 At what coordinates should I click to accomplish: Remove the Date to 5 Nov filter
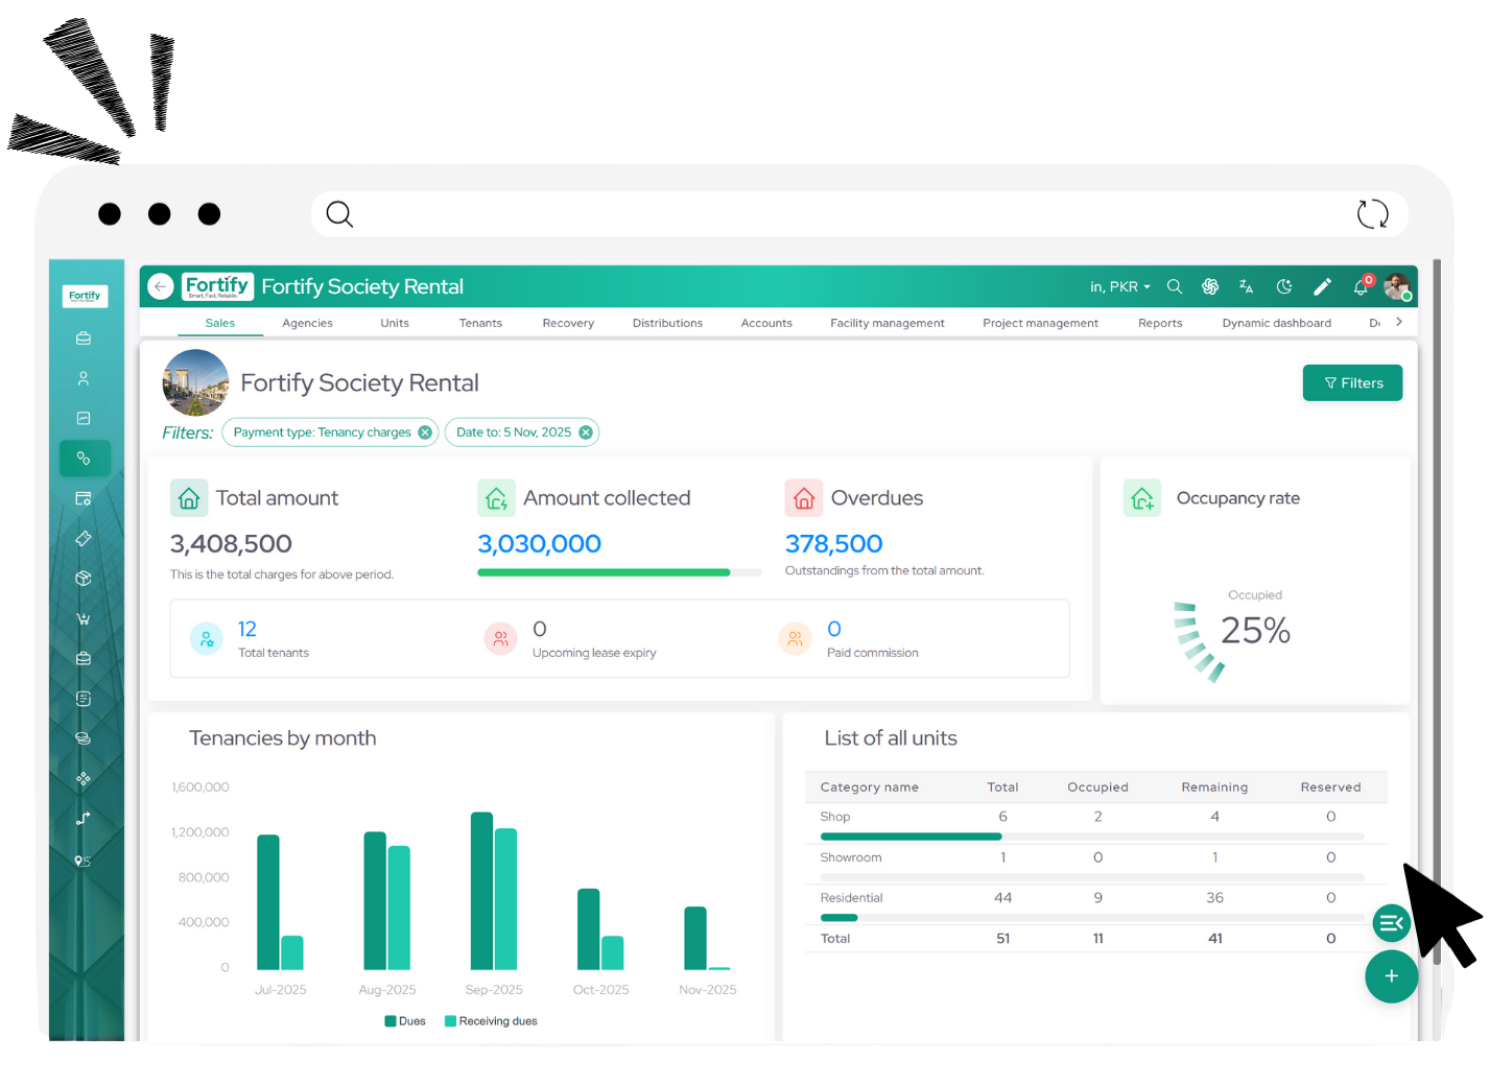click(586, 433)
